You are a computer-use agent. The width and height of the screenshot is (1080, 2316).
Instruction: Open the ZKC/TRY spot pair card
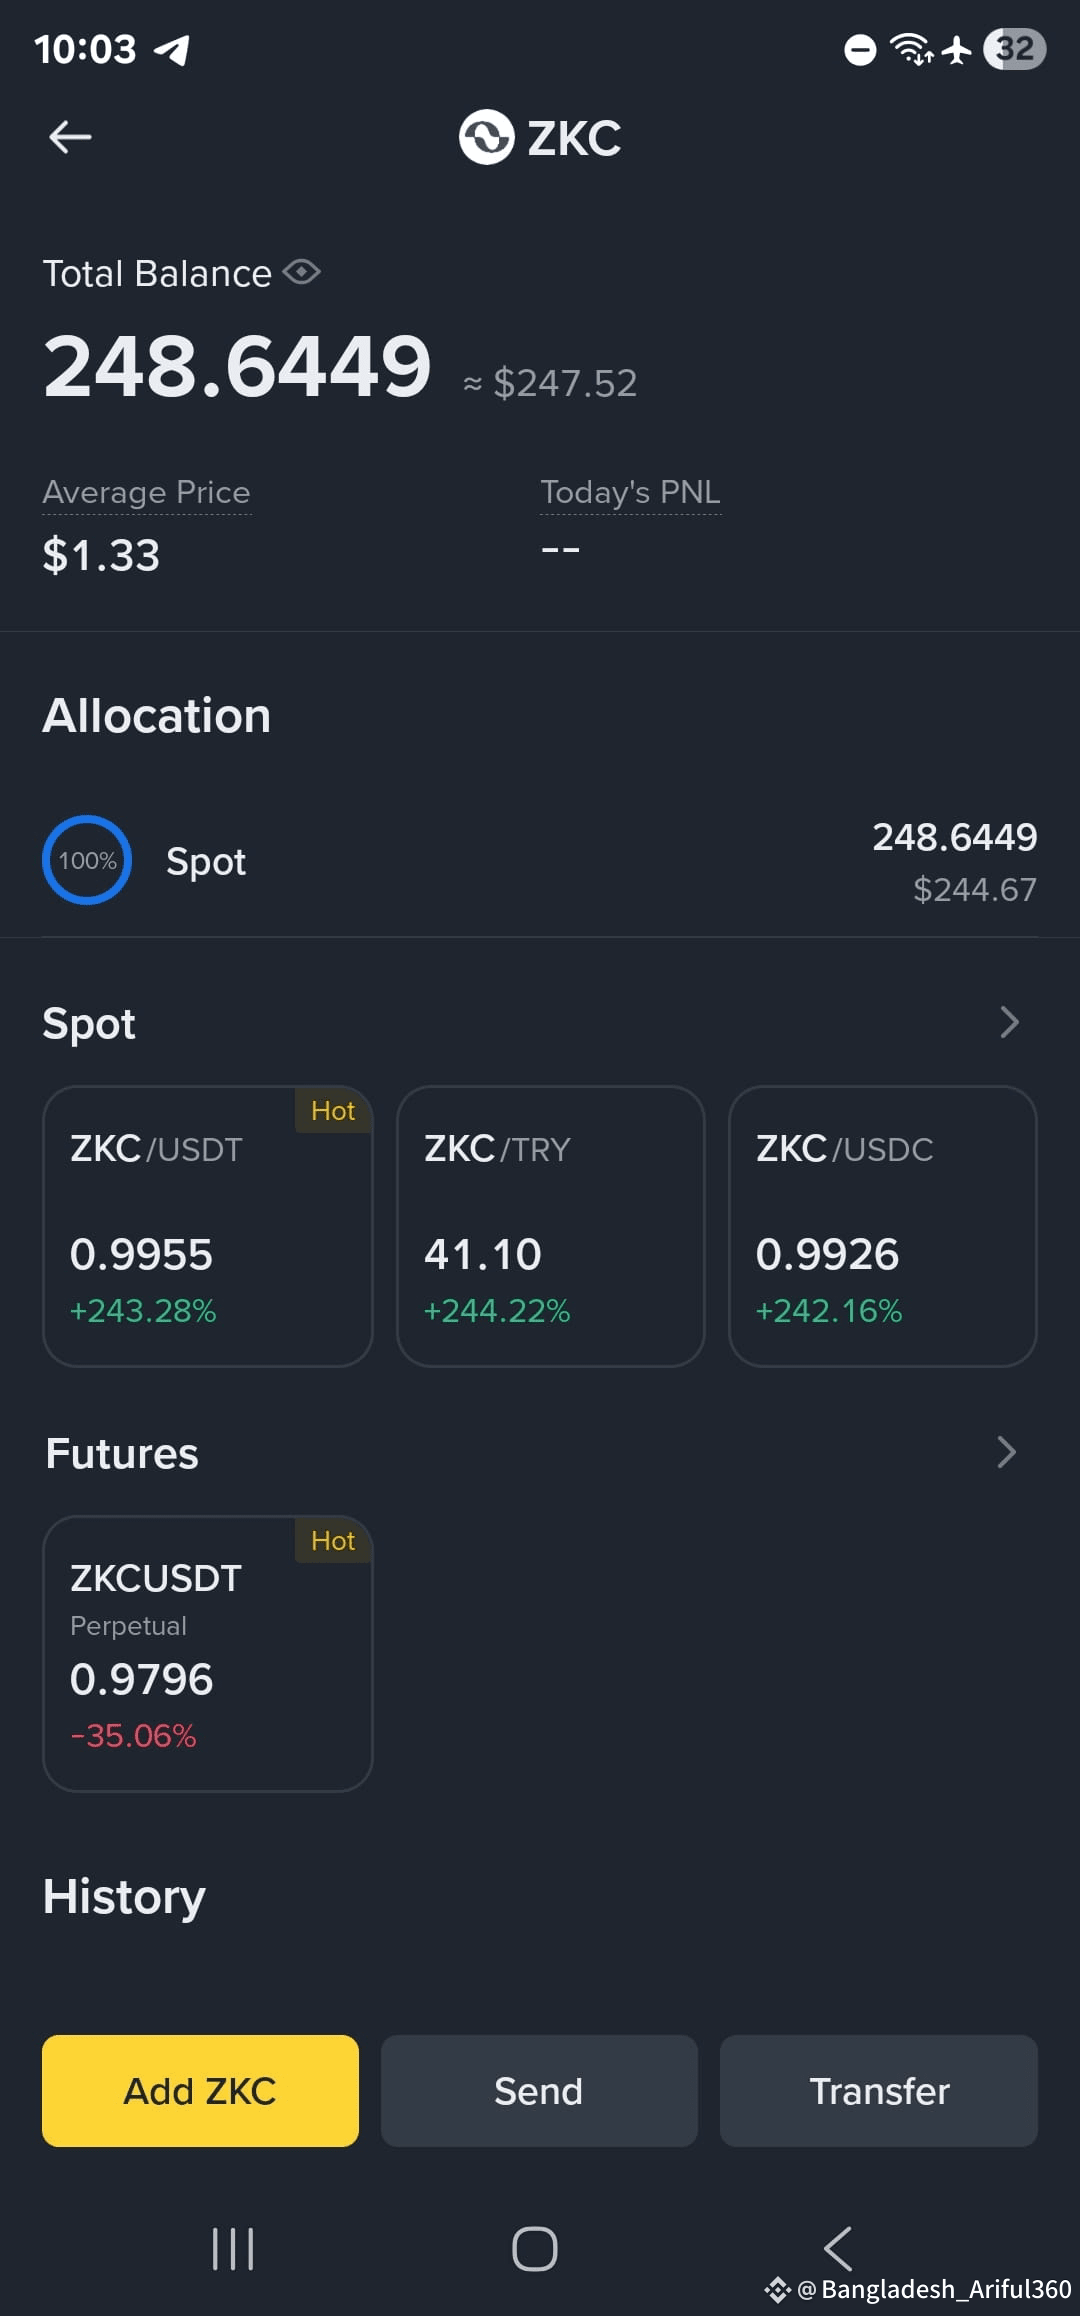[x=551, y=1226]
